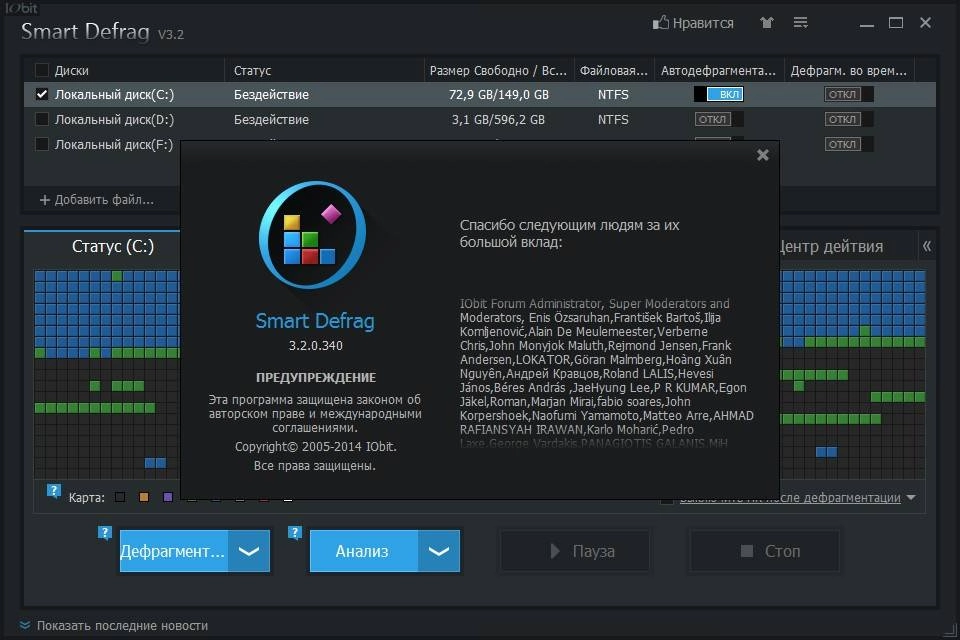Screen dimensions: 960x640
Task: Check the Локальный диск(F:) checkbox
Action: (42, 144)
